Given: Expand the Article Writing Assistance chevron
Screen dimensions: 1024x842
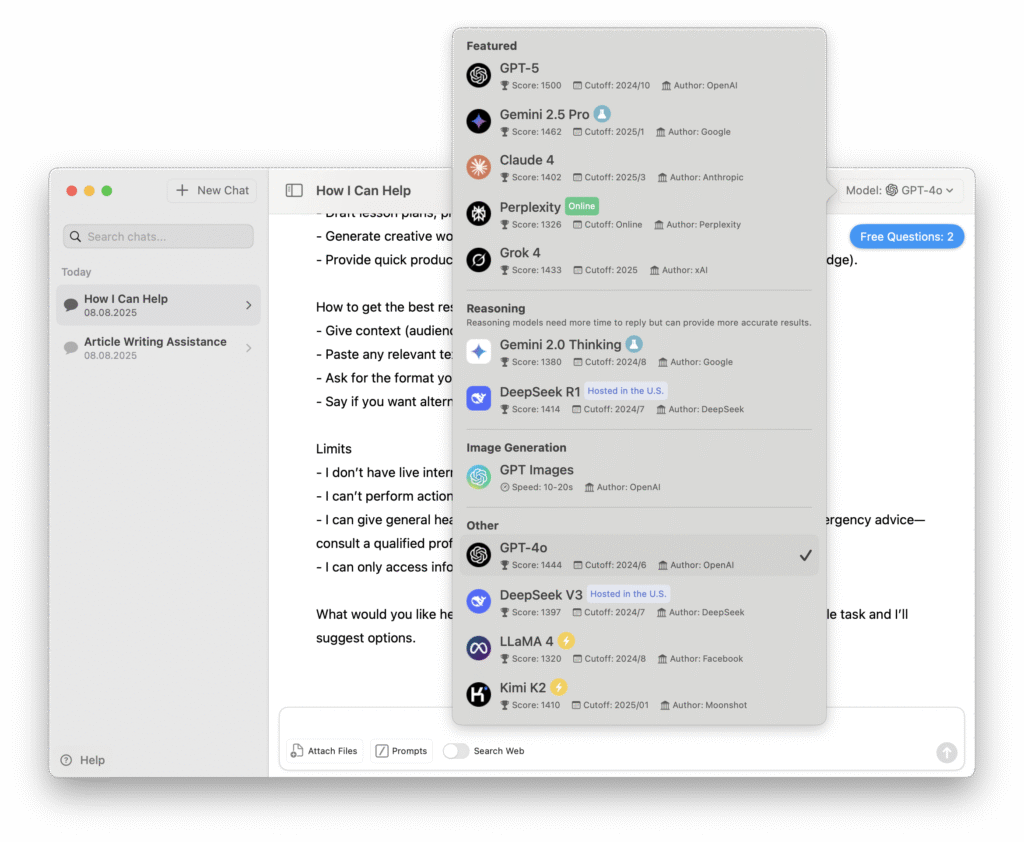Looking at the screenshot, I should pos(248,348).
